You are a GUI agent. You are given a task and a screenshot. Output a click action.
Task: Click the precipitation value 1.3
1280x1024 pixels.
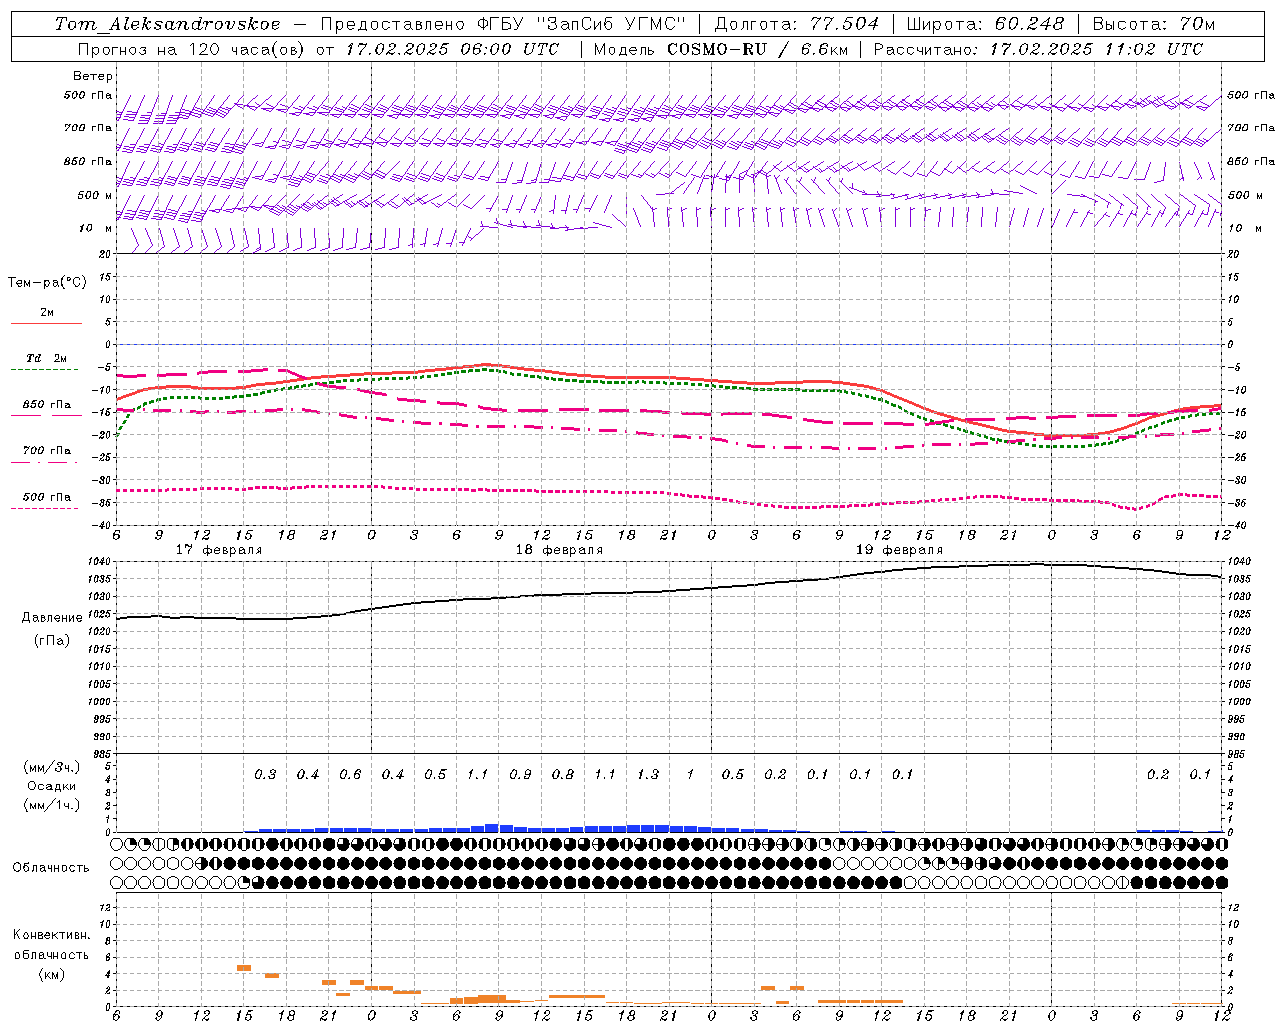click(x=648, y=775)
